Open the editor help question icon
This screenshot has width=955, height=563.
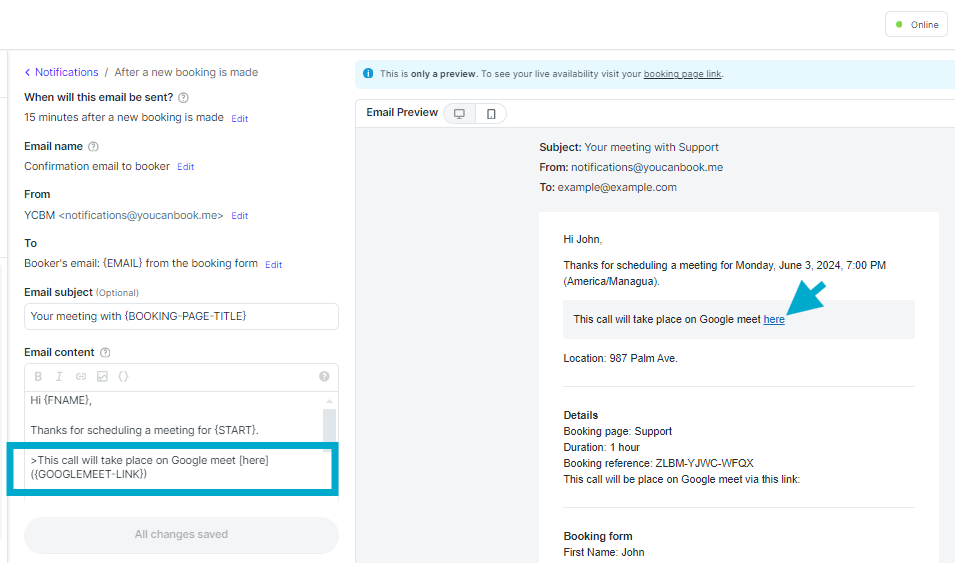coord(324,377)
